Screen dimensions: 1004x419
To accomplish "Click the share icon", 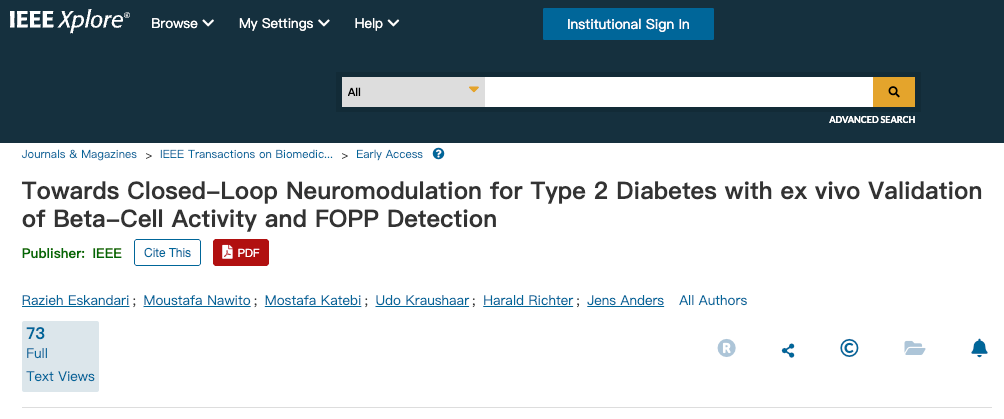I will coord(788,349).
